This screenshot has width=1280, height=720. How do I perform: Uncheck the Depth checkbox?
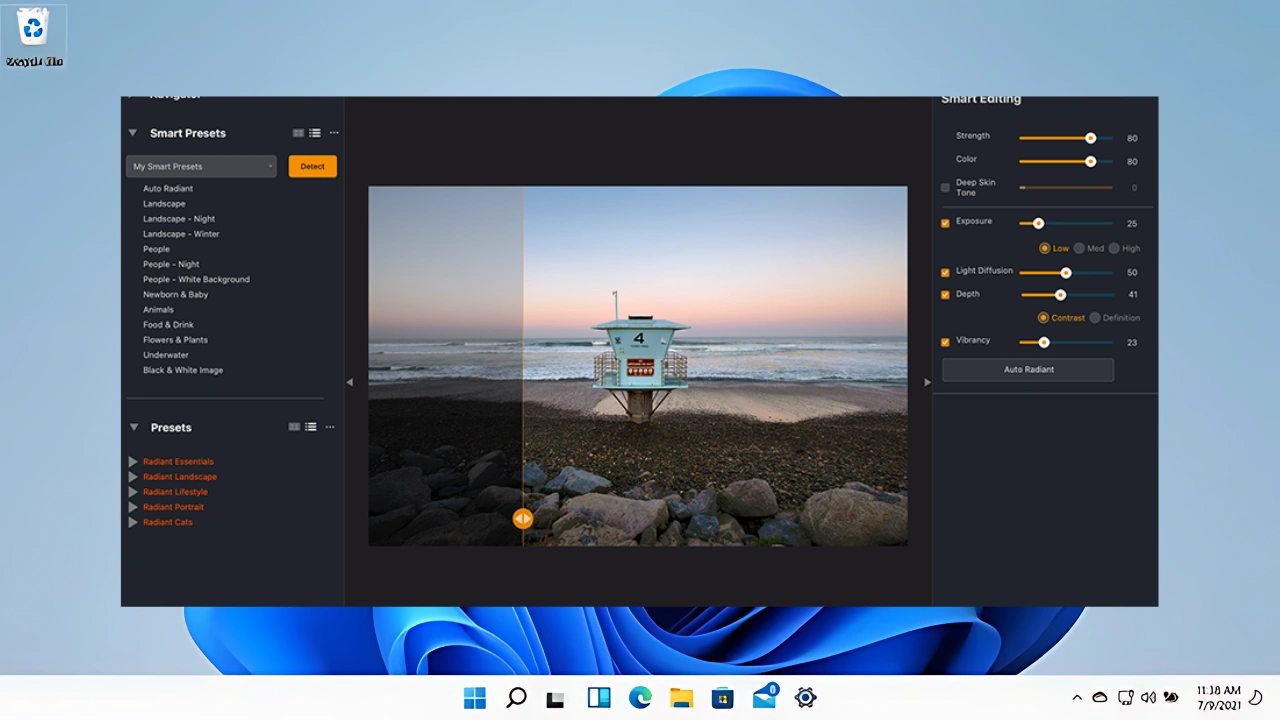click(945, 295)
